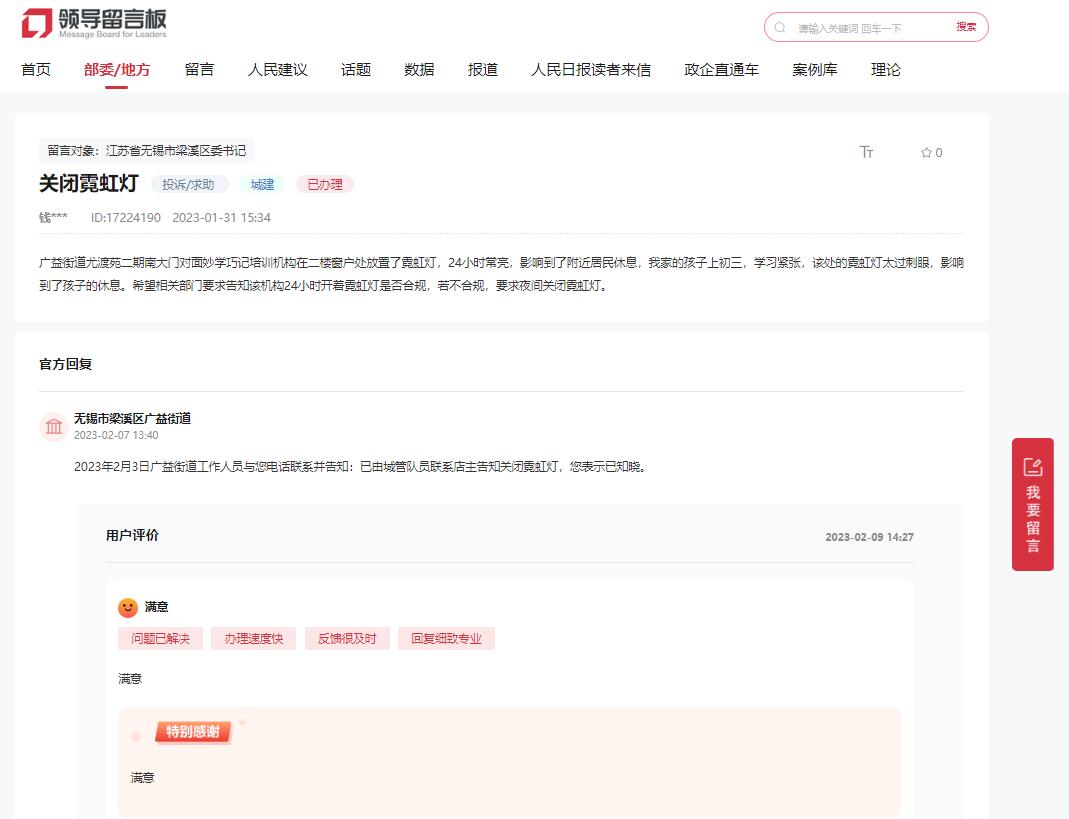Click the edit icon on 我要留言
The width and height of the screenshot is (1069, 819).
[1032, 467]
